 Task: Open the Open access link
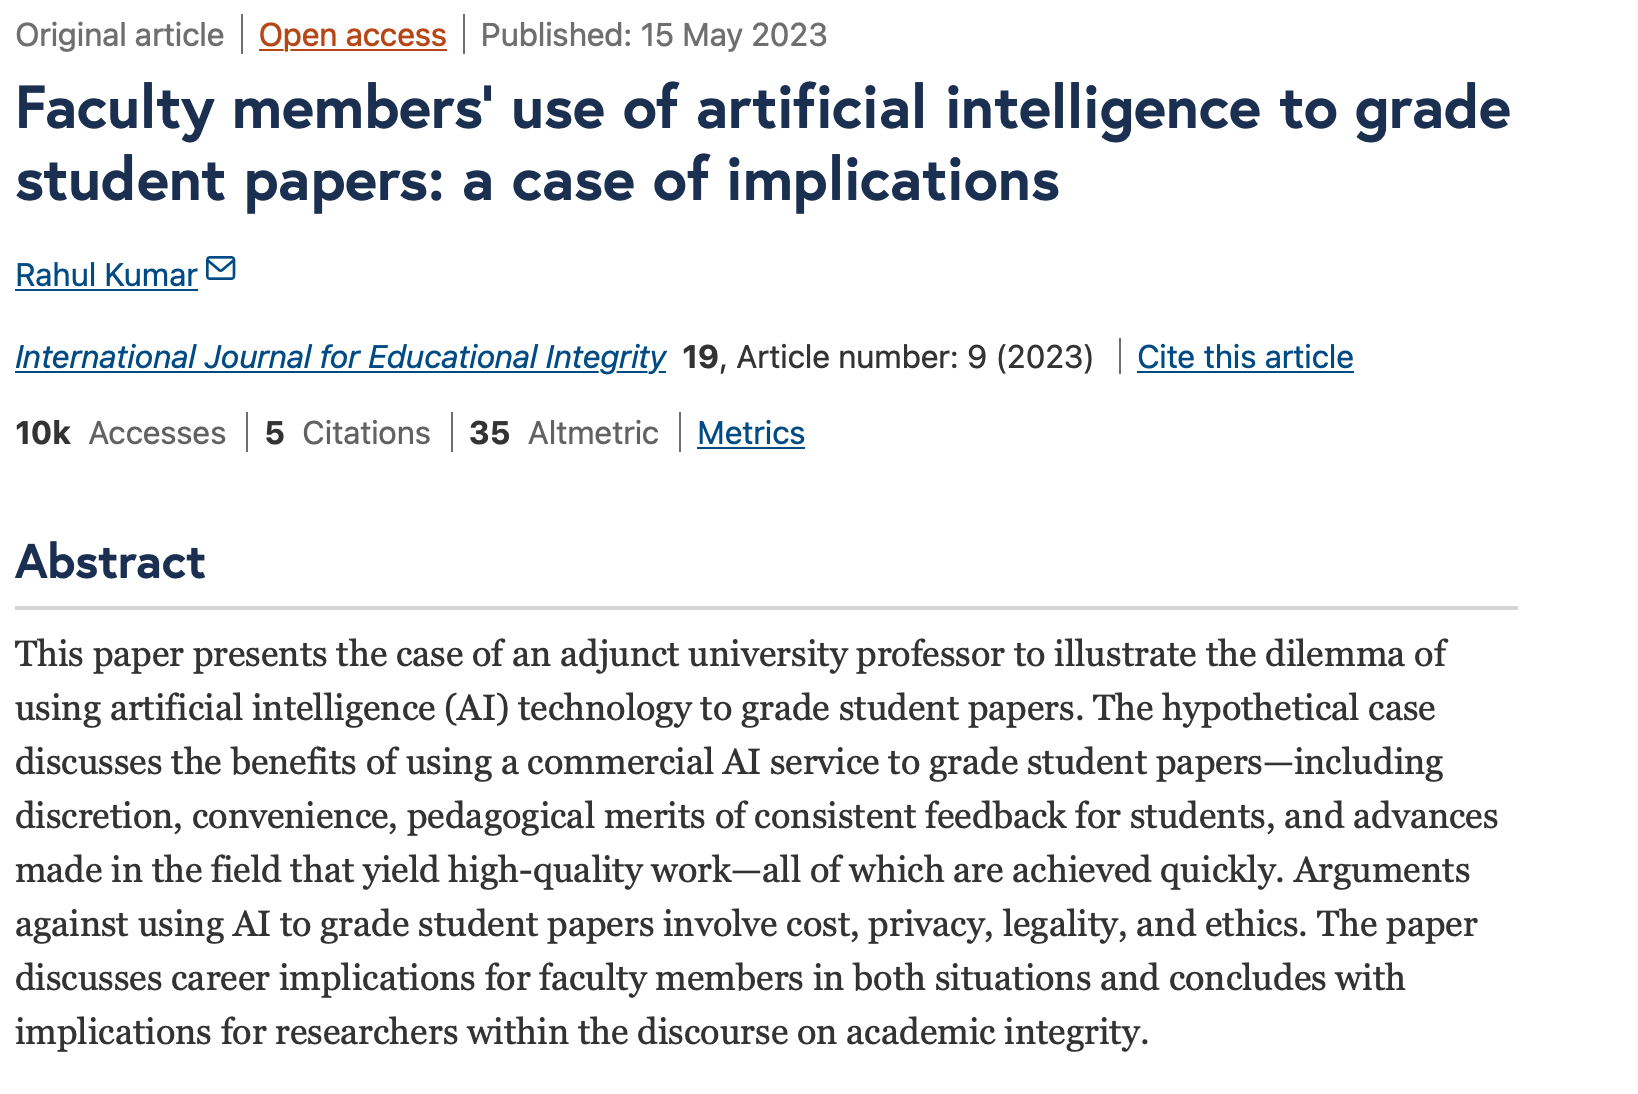click(x=352, y=35)
